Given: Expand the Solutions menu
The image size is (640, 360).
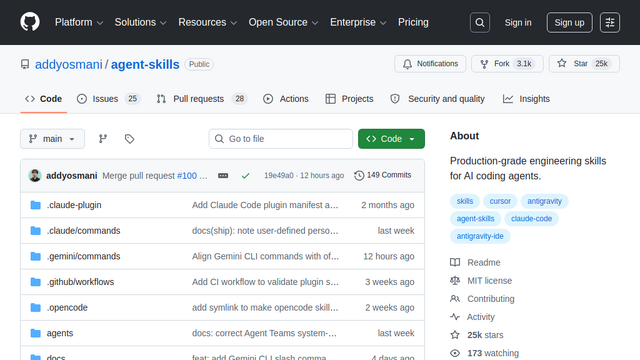Looking at the screenshot, I should 140,22.
